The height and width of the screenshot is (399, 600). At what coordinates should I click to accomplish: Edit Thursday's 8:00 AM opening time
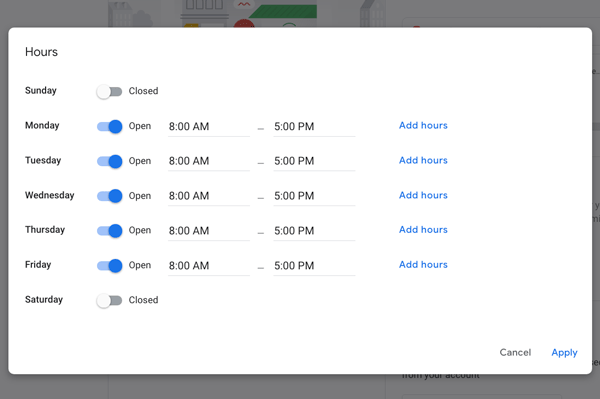209,231
